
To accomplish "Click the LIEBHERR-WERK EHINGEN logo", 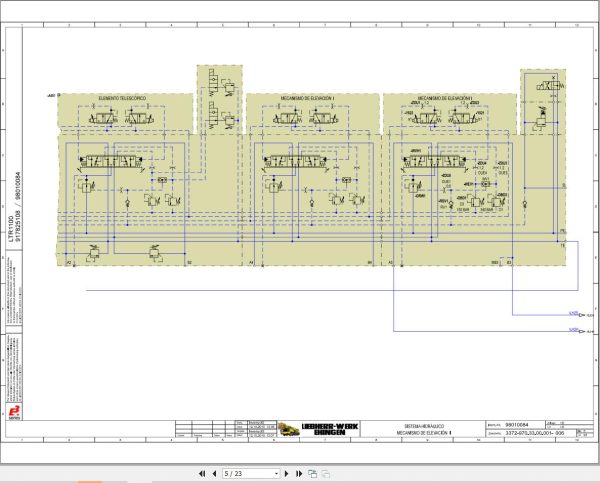I will click(x=330, y=429).
